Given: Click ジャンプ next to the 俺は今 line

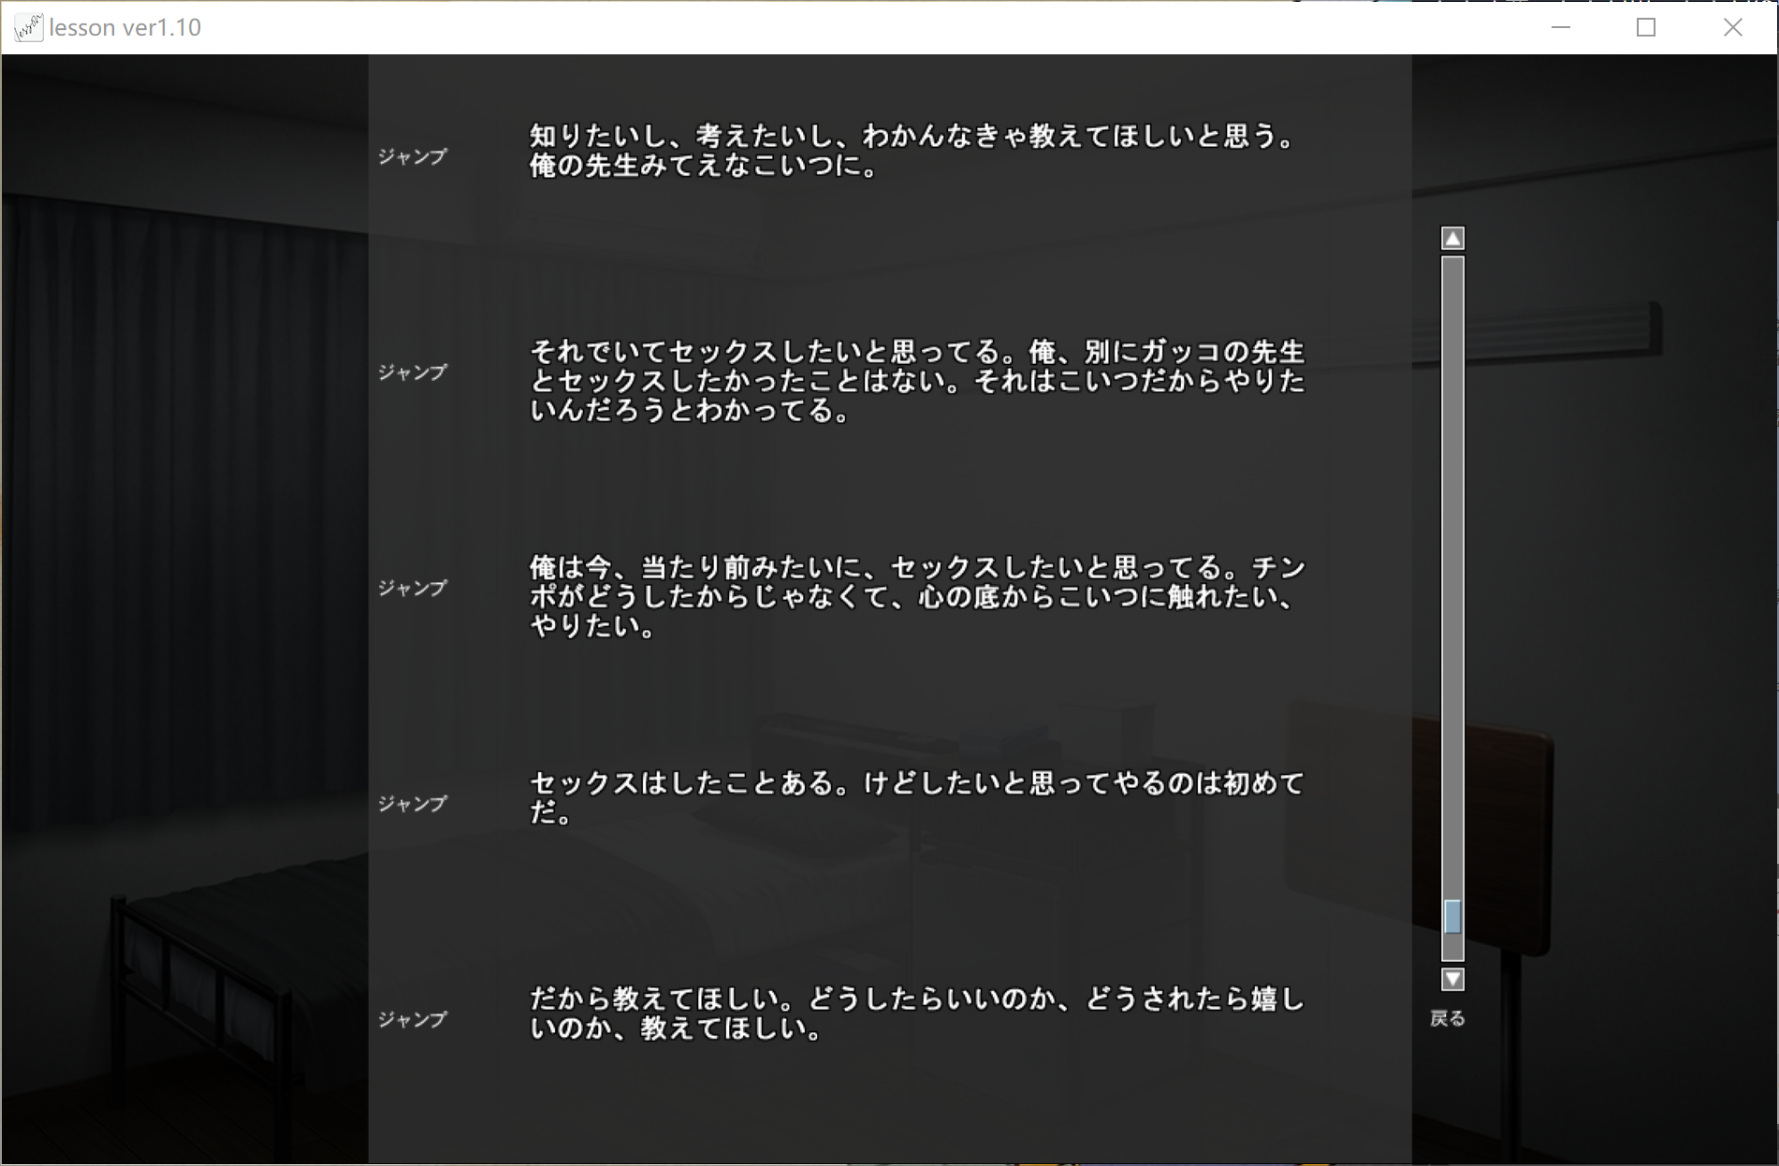Looking at the screenshot, I should (412, 588).
